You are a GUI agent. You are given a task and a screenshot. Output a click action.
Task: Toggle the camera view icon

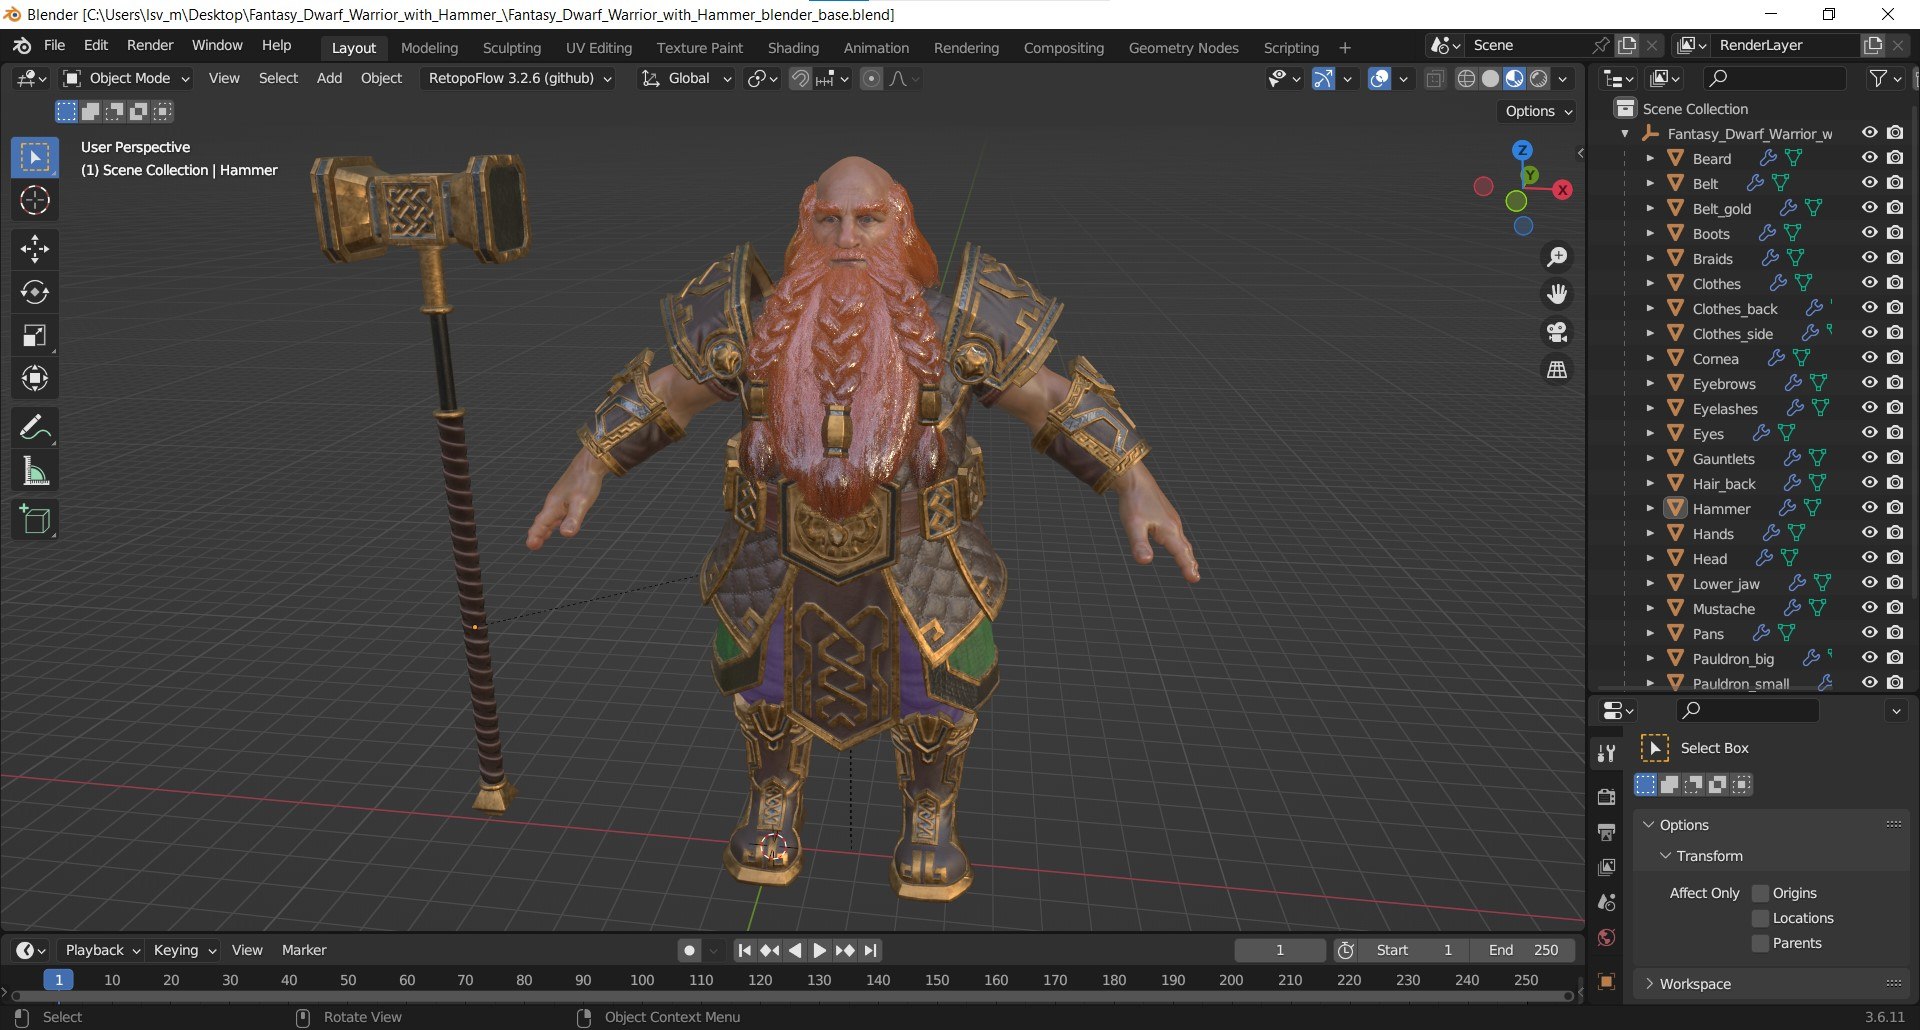(1557, 332)
